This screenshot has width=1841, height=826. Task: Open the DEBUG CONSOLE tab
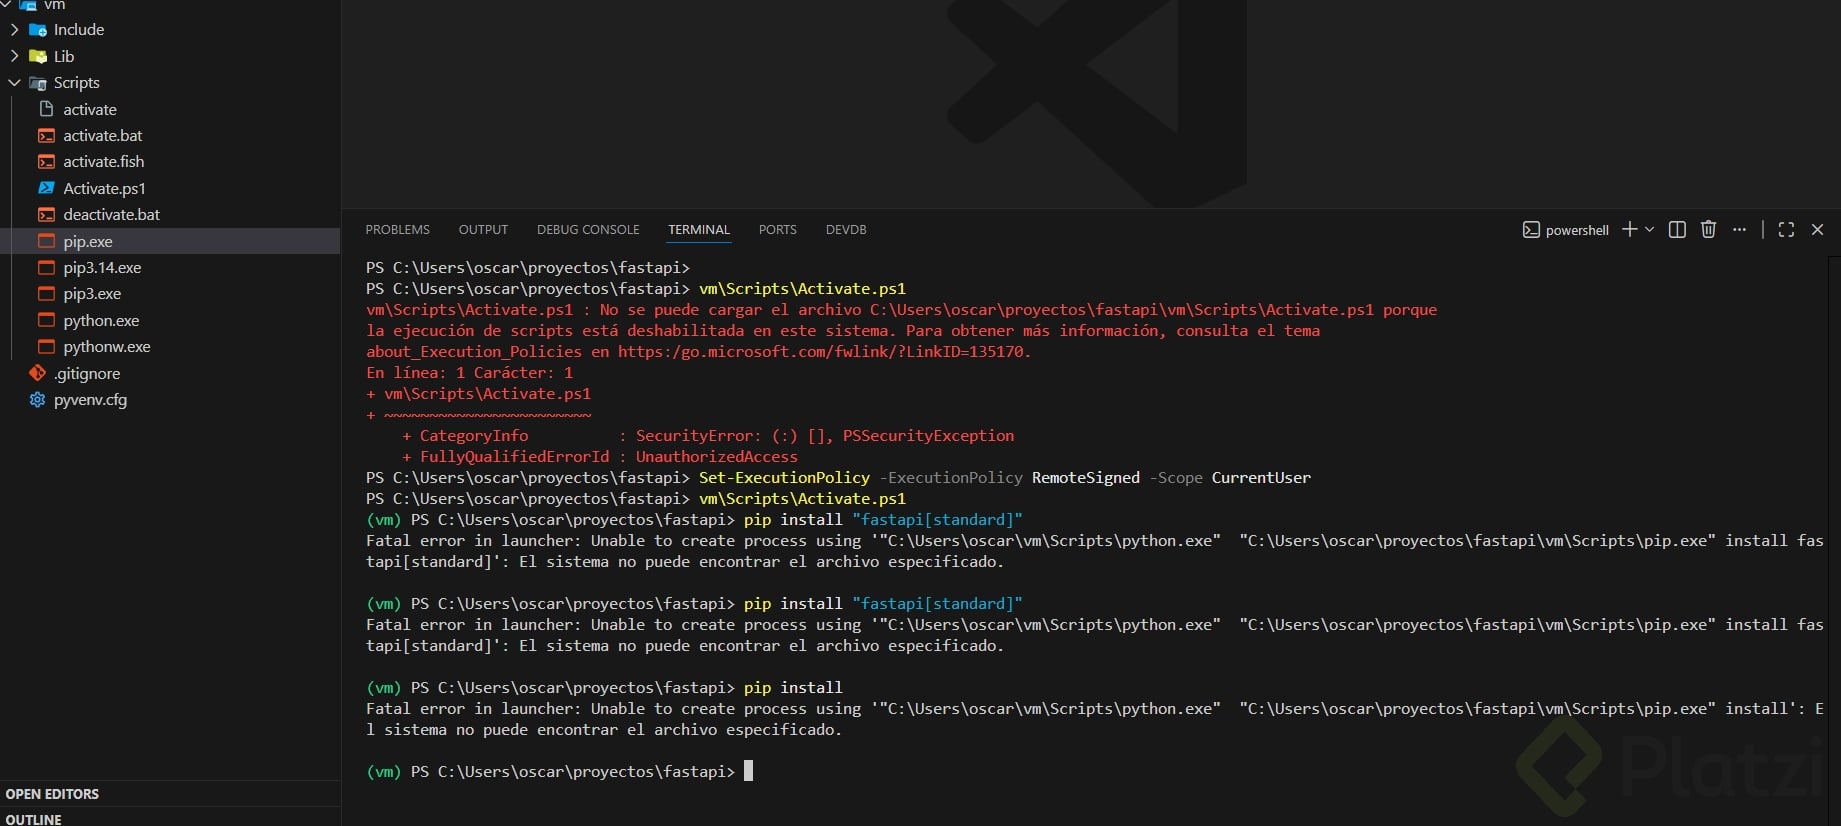pyautogui.click(x=588, y=230)
